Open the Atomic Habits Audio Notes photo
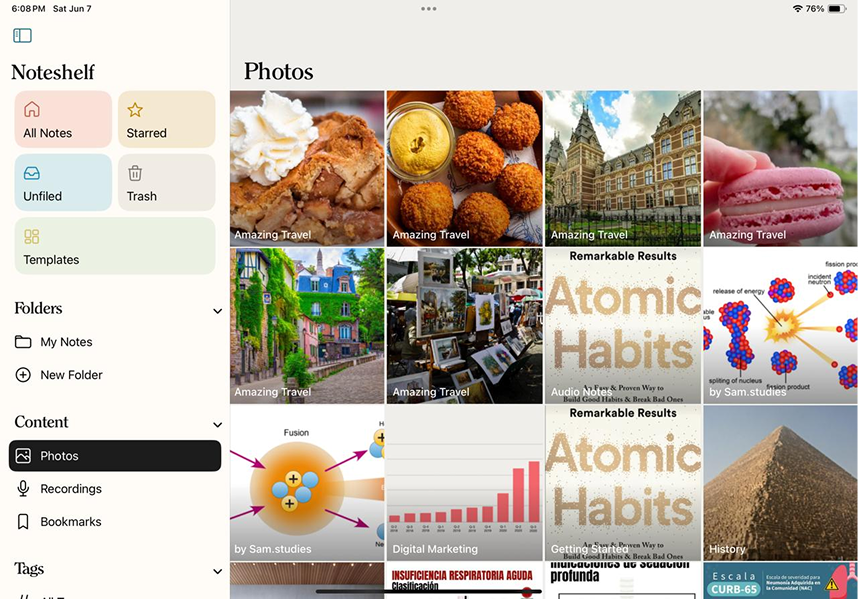Viewport: 858px width, 599px height. click(622, 325)
